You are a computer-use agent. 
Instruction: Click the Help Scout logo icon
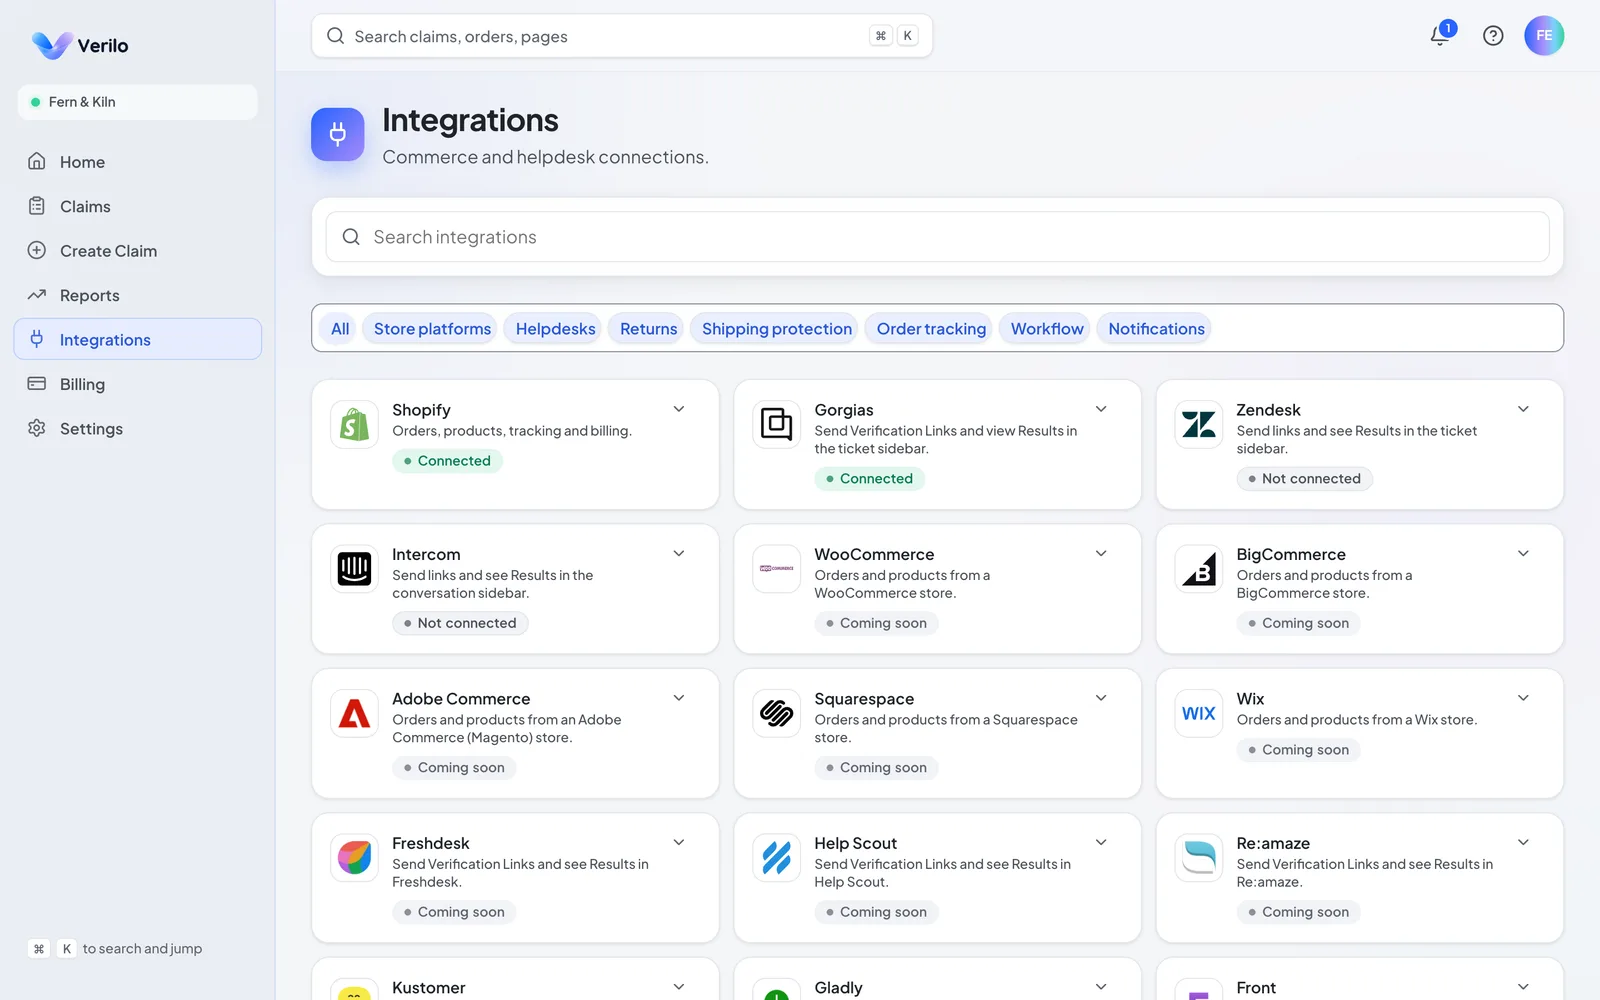point(777,858)
